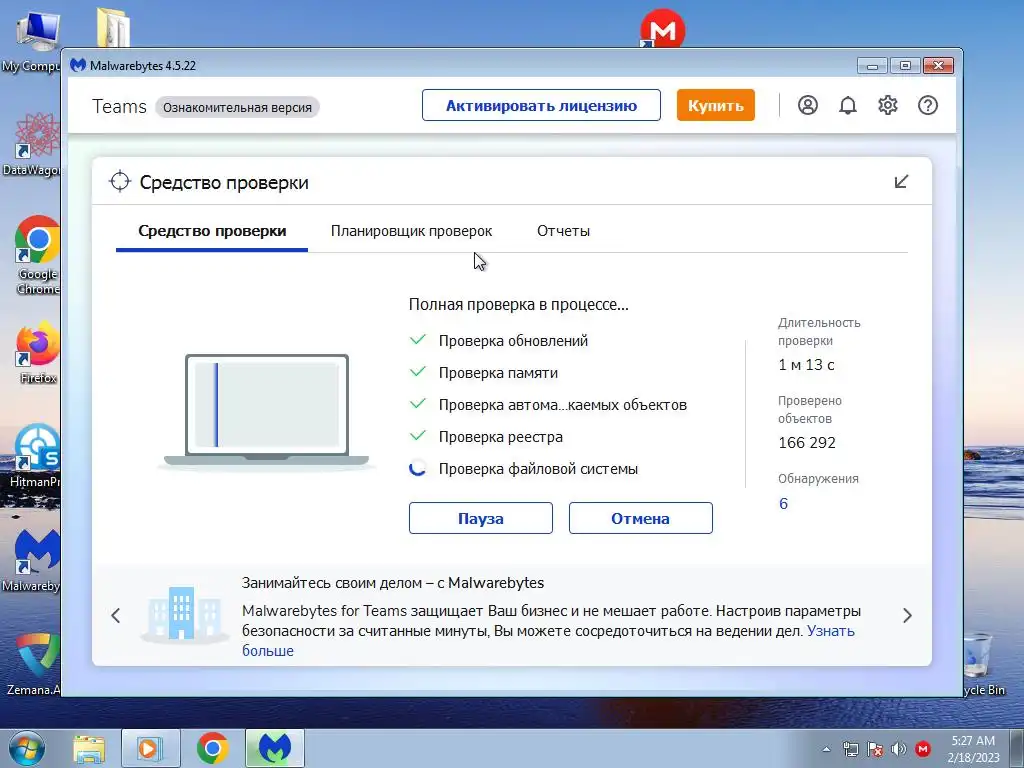Click the scanned objects value 166 292
This screenshot has width=1024, height=768.
pos(807,443)
